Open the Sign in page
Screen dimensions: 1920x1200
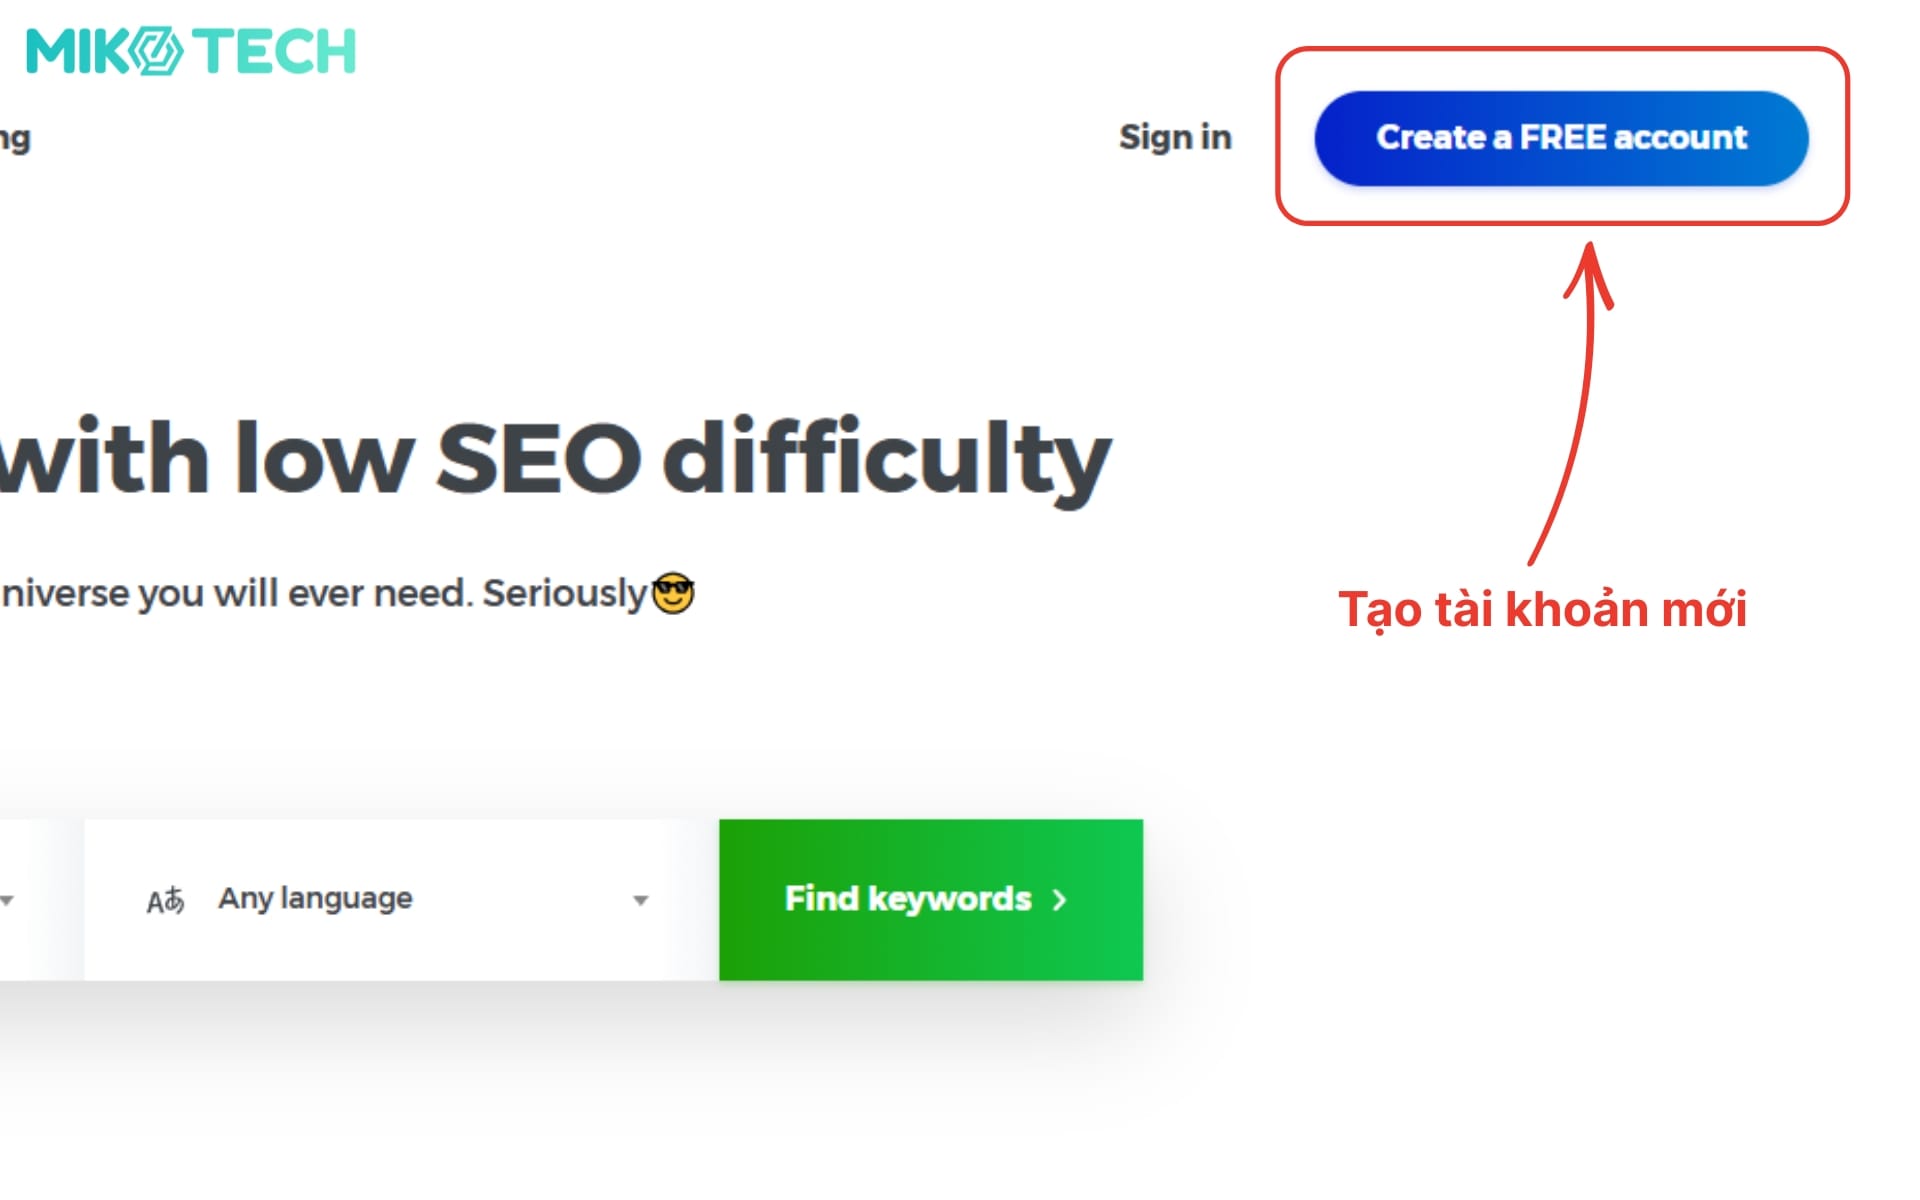[1175, 137]
